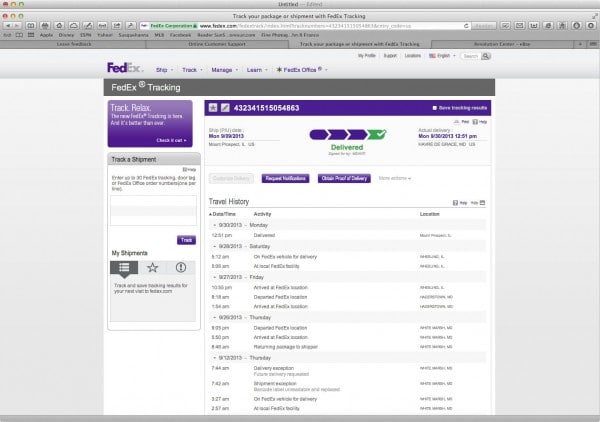Open the Track menu in the FedEx navigation

coord(192,70)
